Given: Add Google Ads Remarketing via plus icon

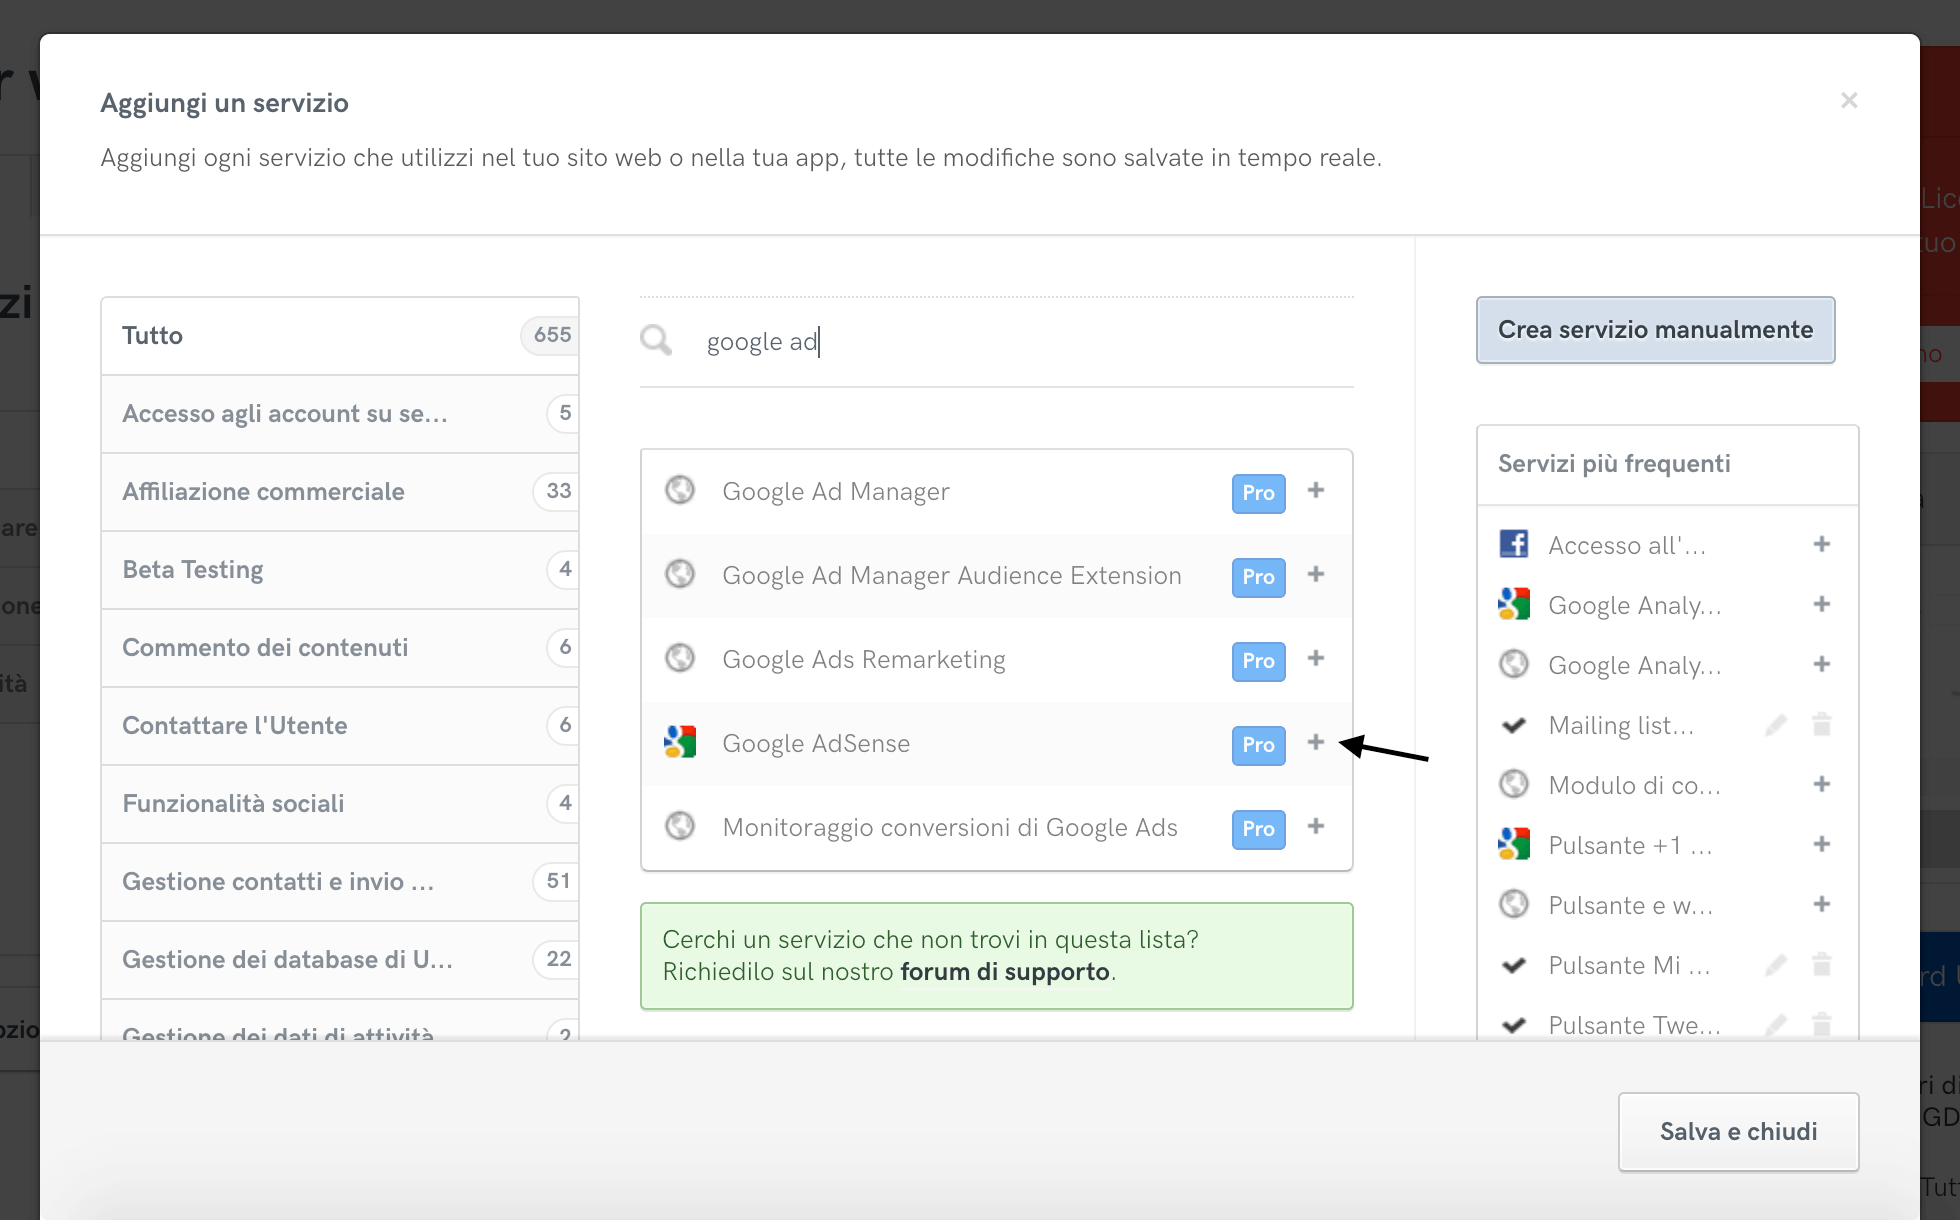Looking at the screenshot, I should click(1316, 658).
